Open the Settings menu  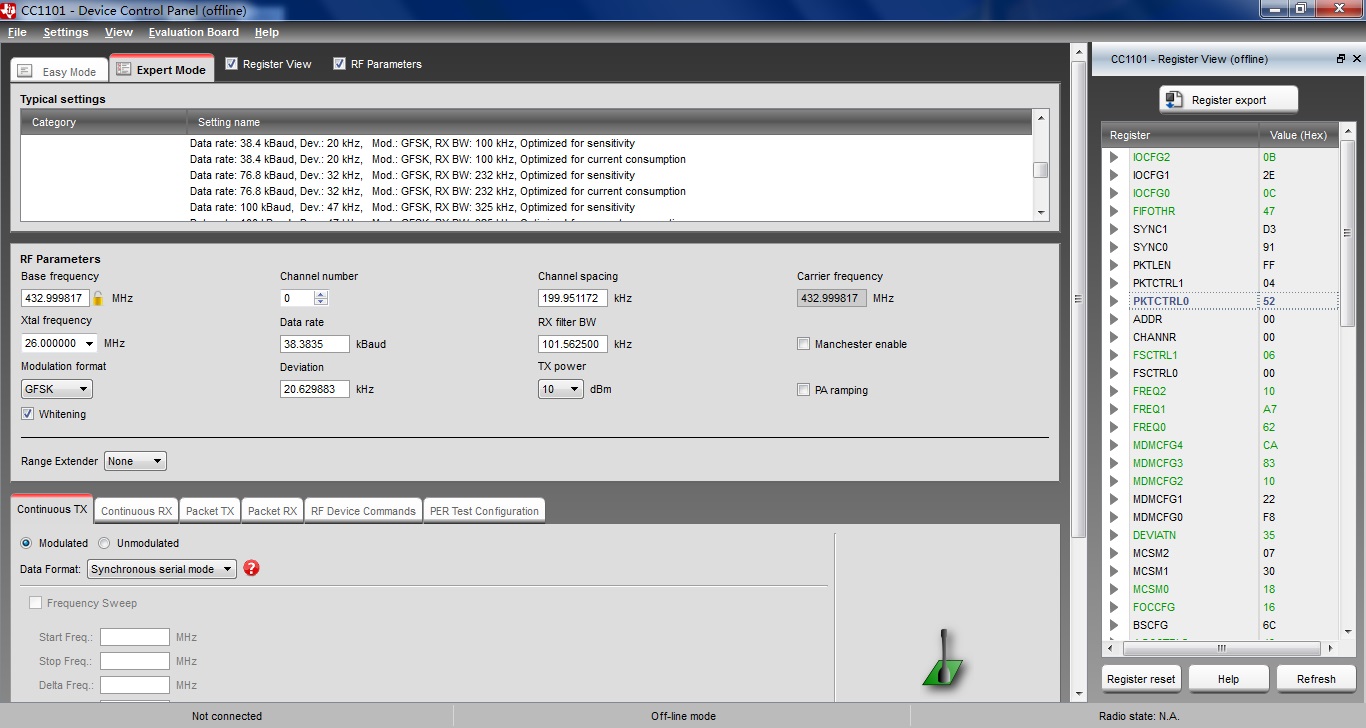point(66,32)
